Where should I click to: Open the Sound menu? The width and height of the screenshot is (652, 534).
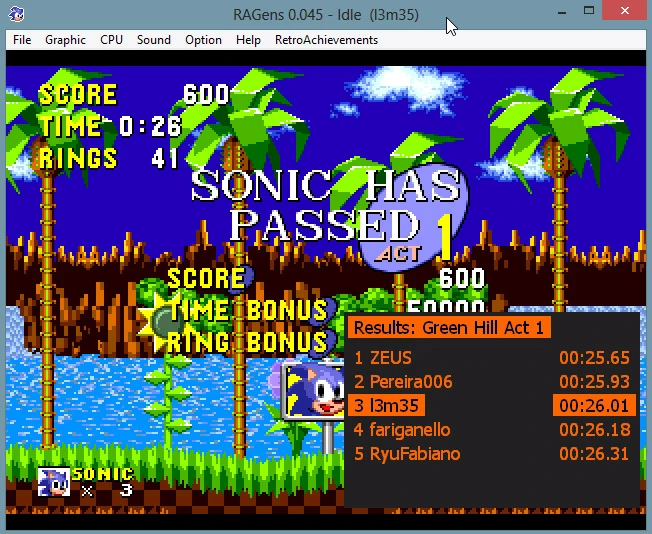(x=154, y=40)
